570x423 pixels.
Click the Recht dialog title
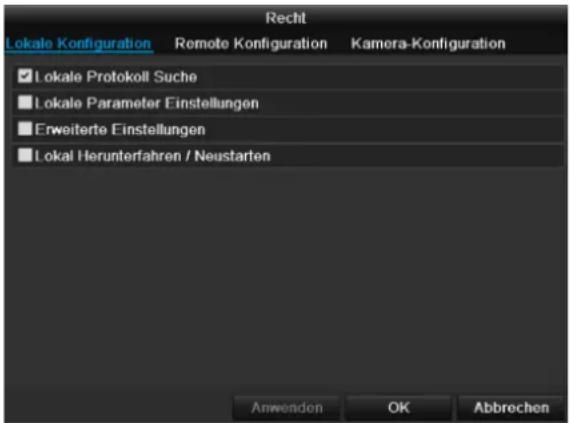click(286, 18)
